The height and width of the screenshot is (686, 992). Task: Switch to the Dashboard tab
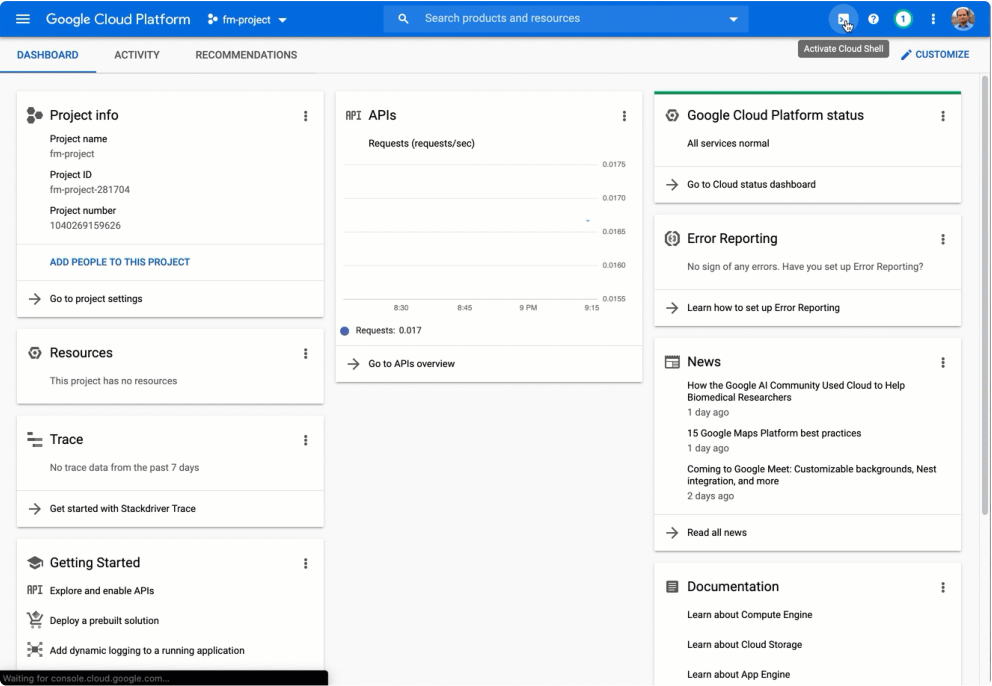coord(47,55)
